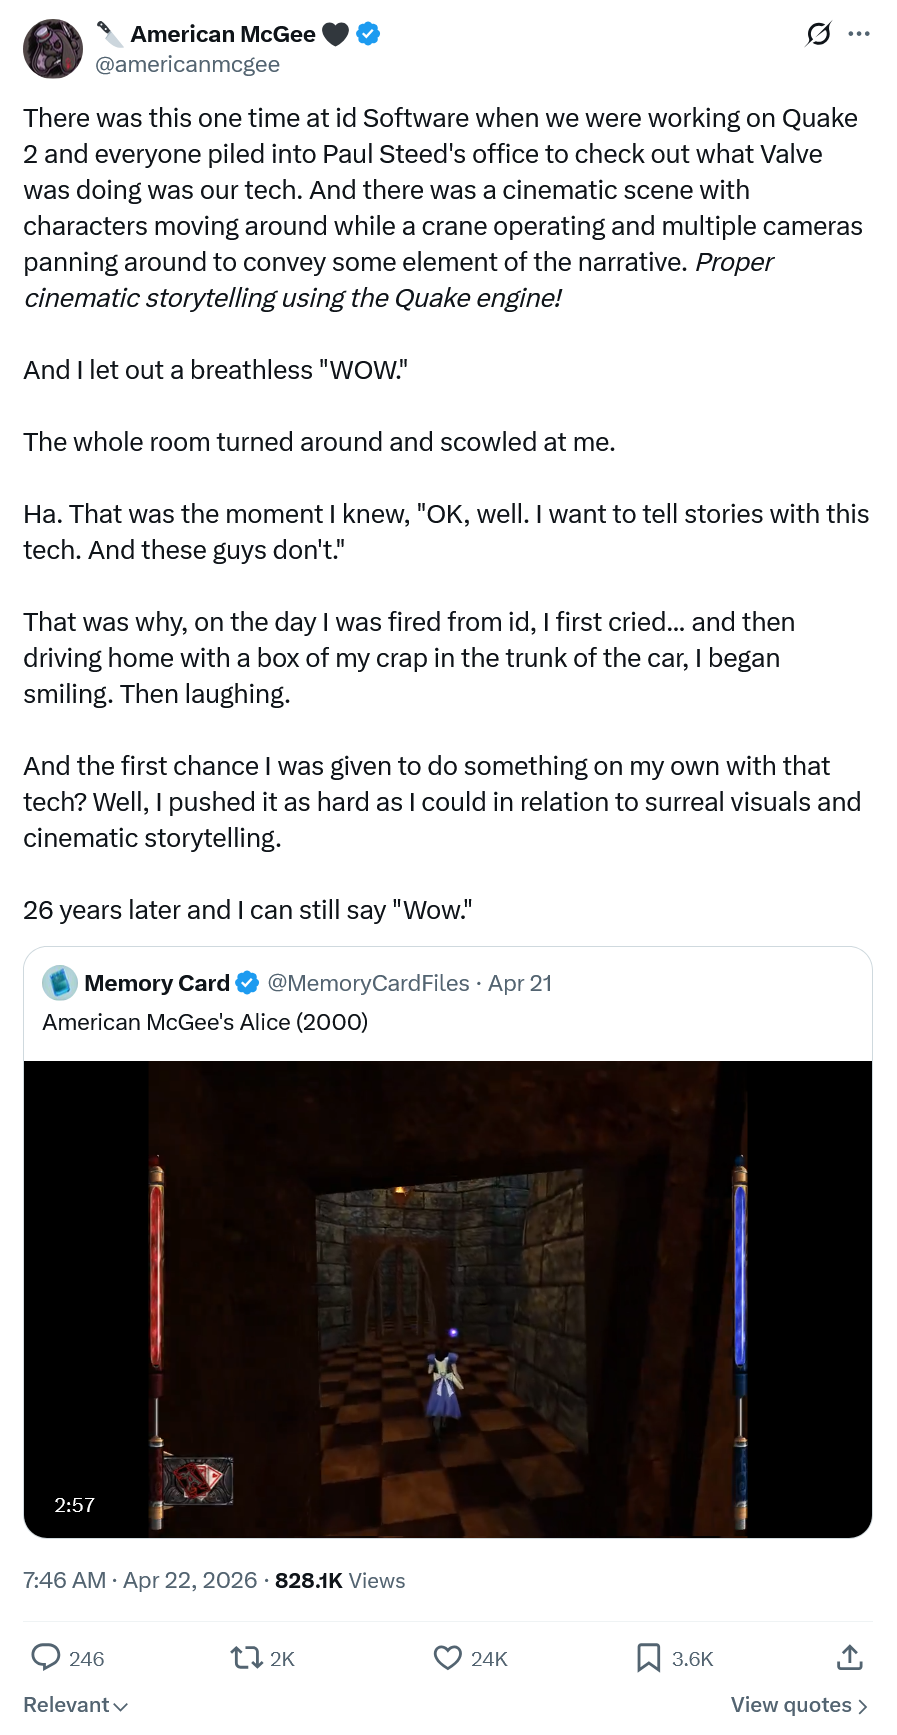Open the @MemoryCardFiles handle
This screenshot has width=897, height=1735.
click(368, 983)
